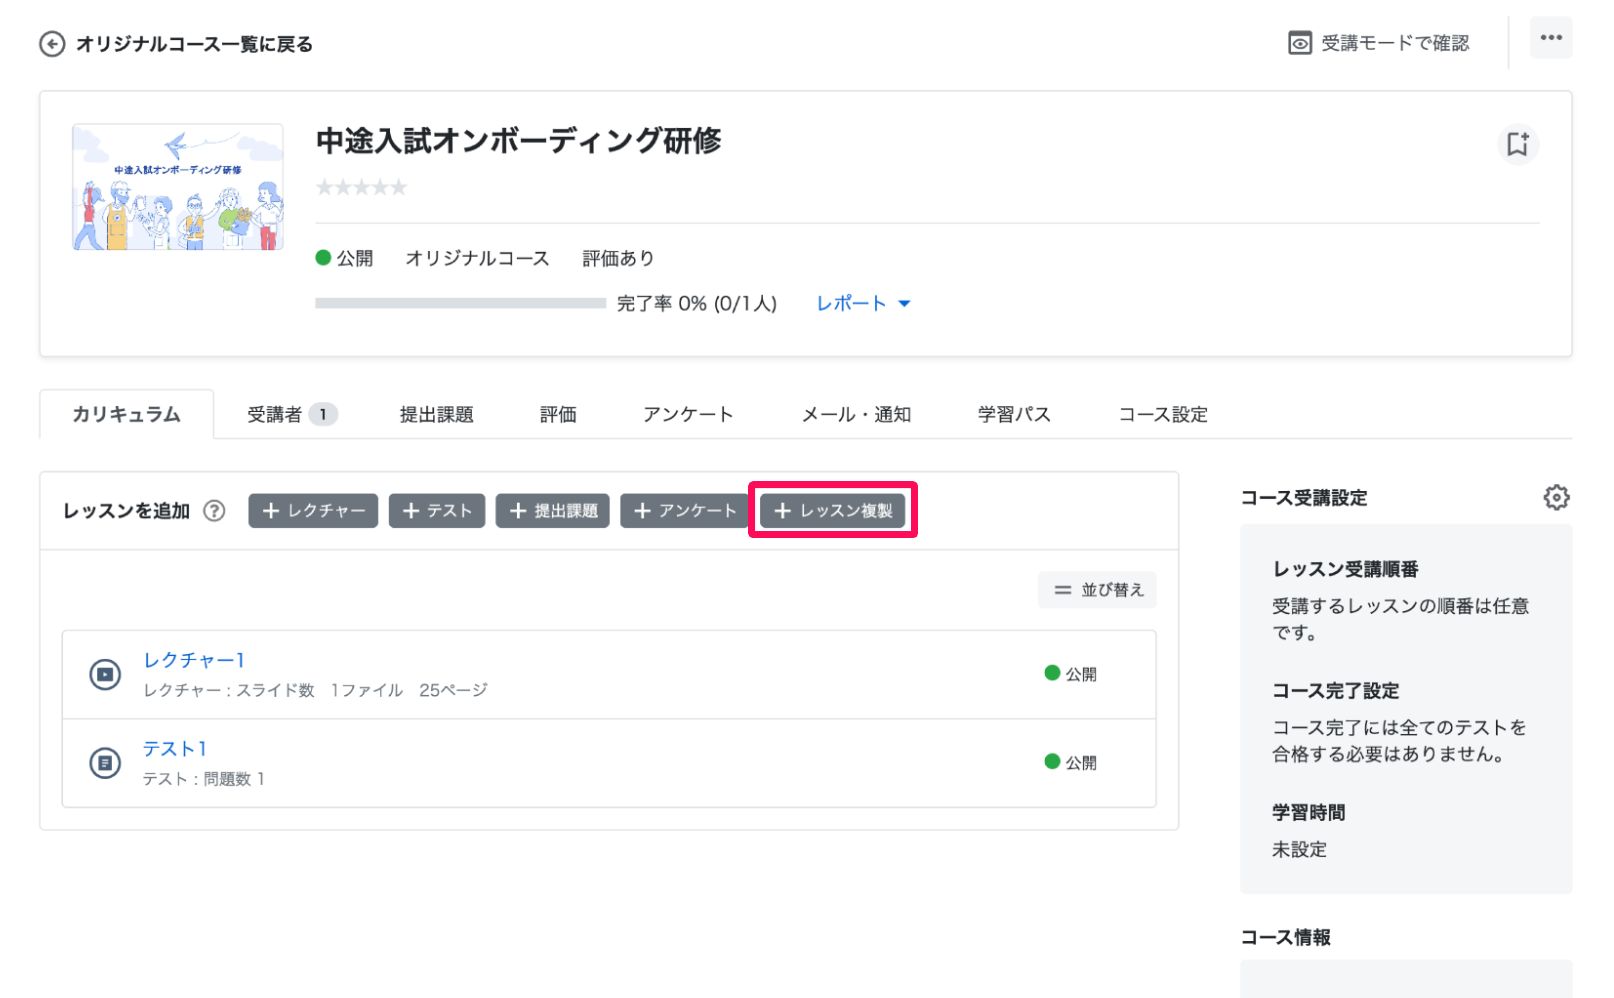Click the ＋提出課題 add button

pos(553,511)
